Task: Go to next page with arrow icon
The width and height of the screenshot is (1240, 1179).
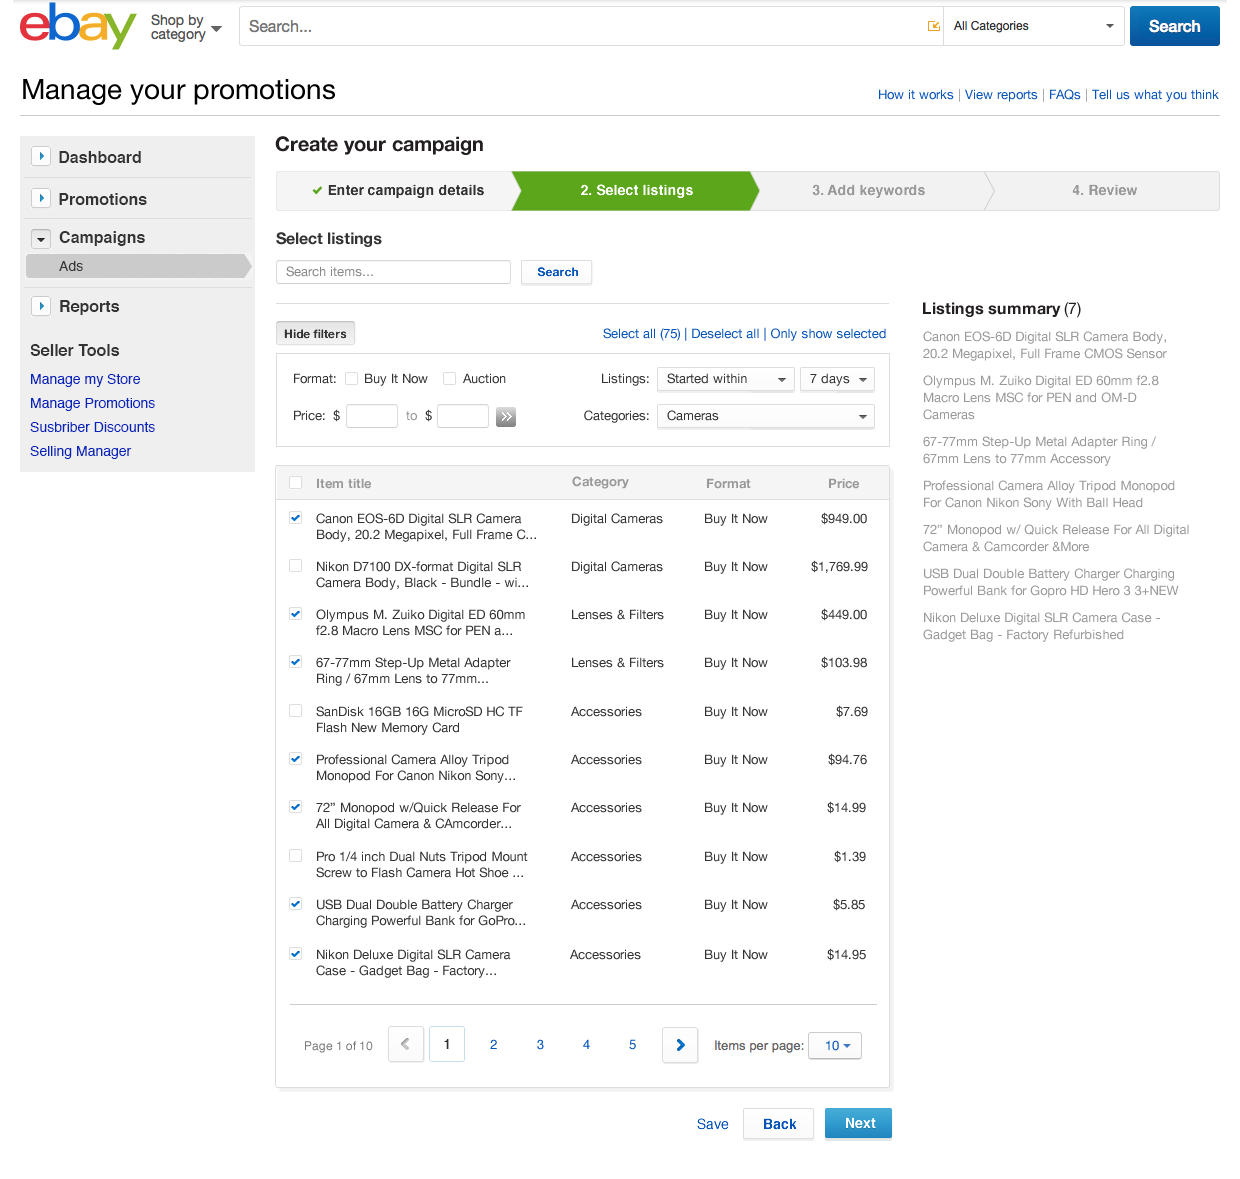Action: click(680, 1045)
